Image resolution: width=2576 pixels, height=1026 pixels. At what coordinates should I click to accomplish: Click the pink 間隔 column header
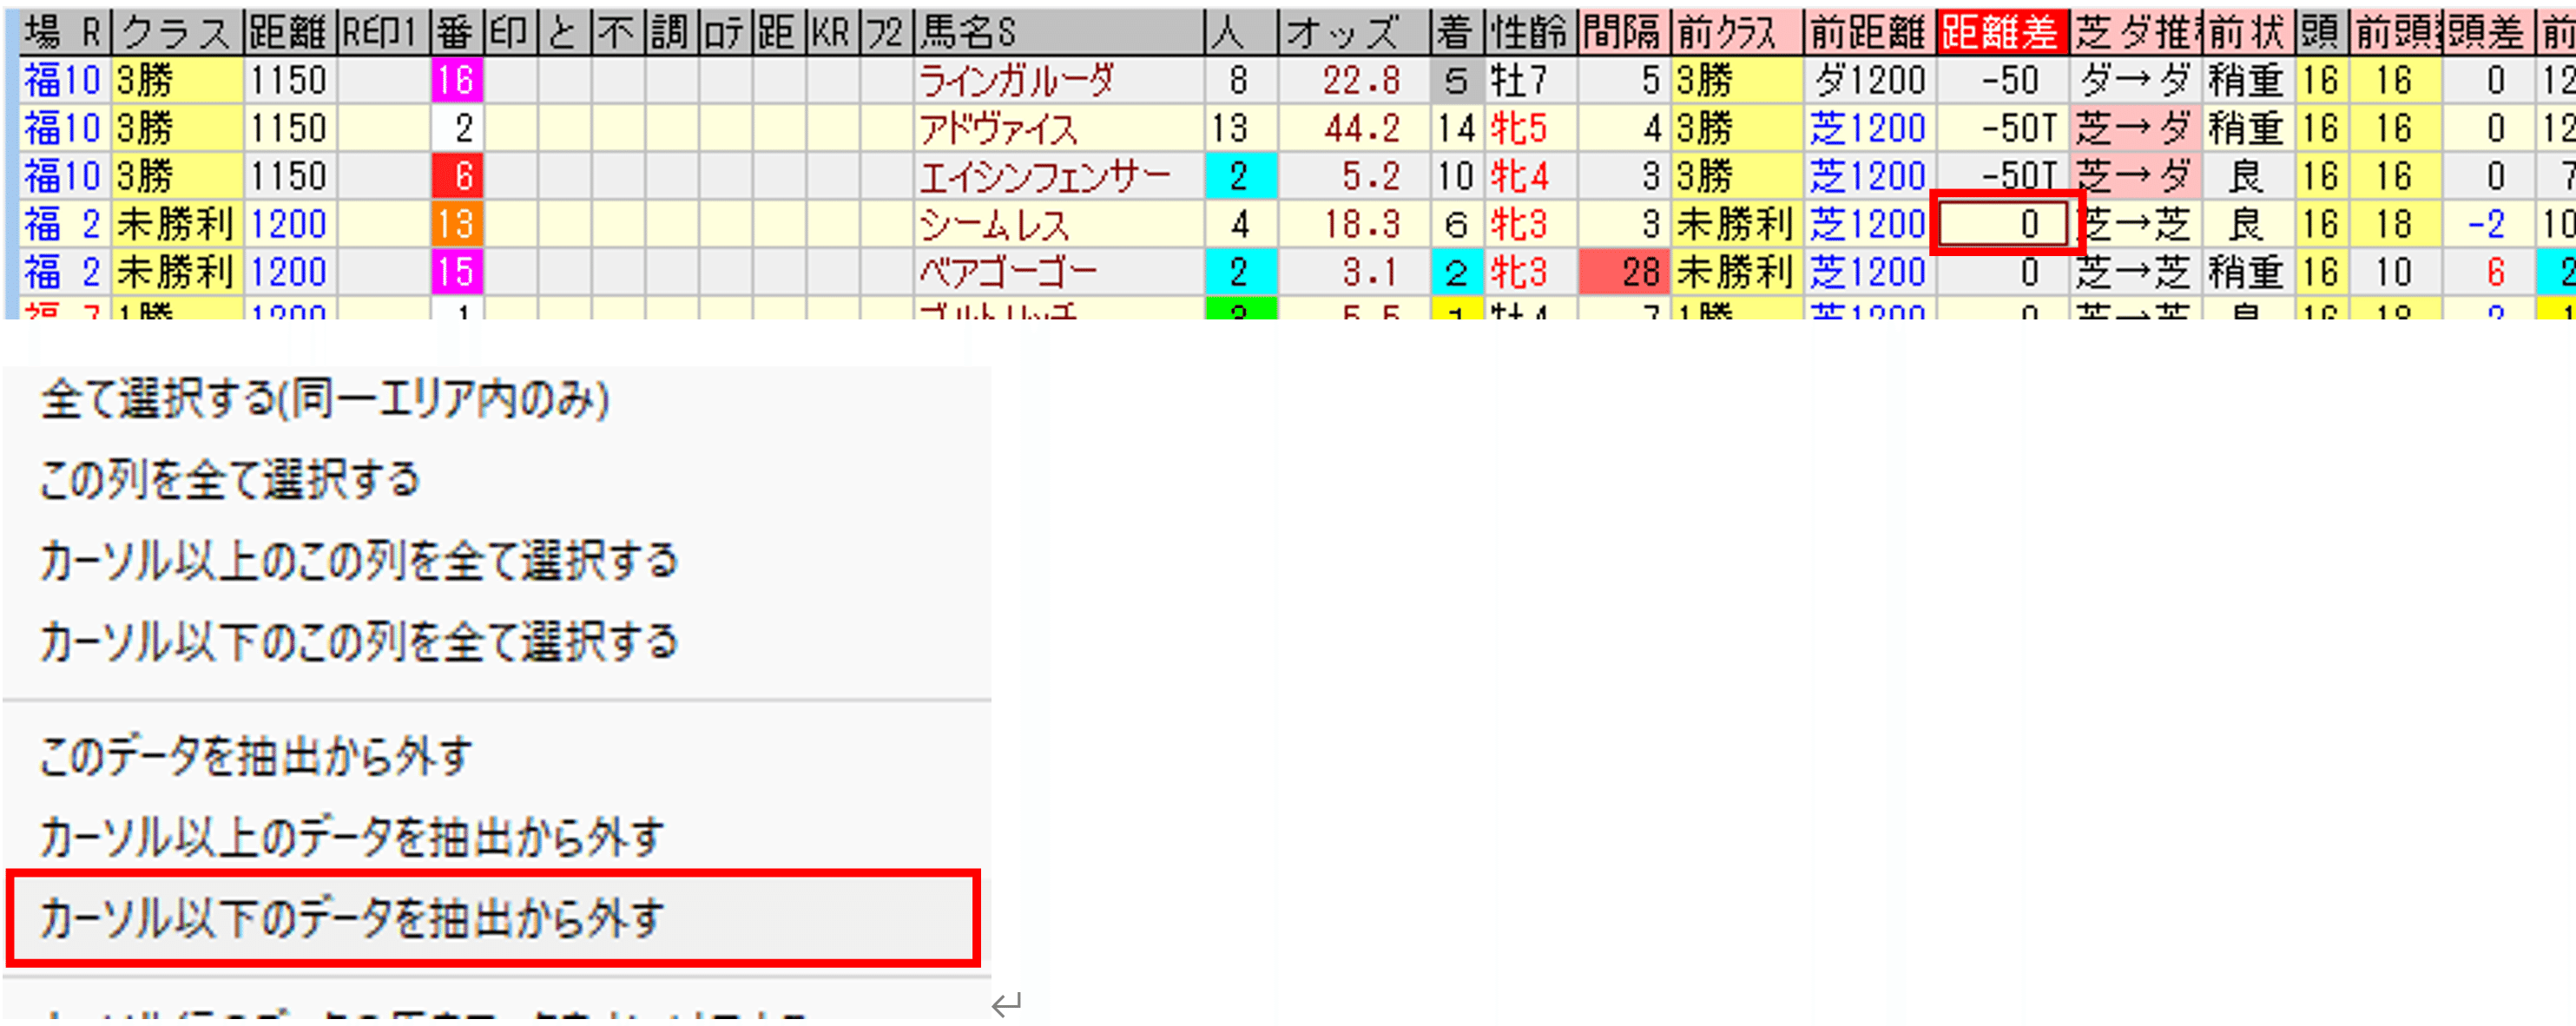coord(1622,33)
